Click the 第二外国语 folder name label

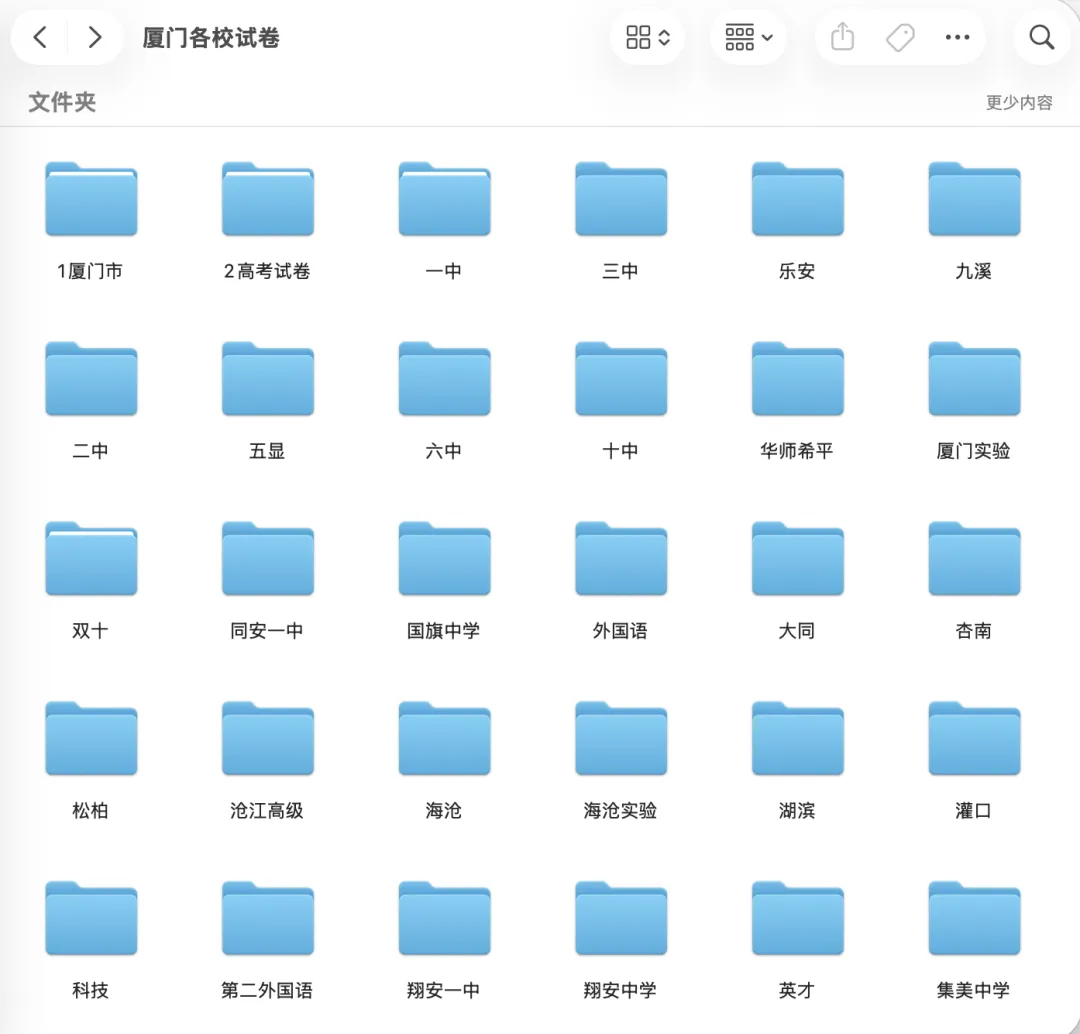click(x=267, y=991)
